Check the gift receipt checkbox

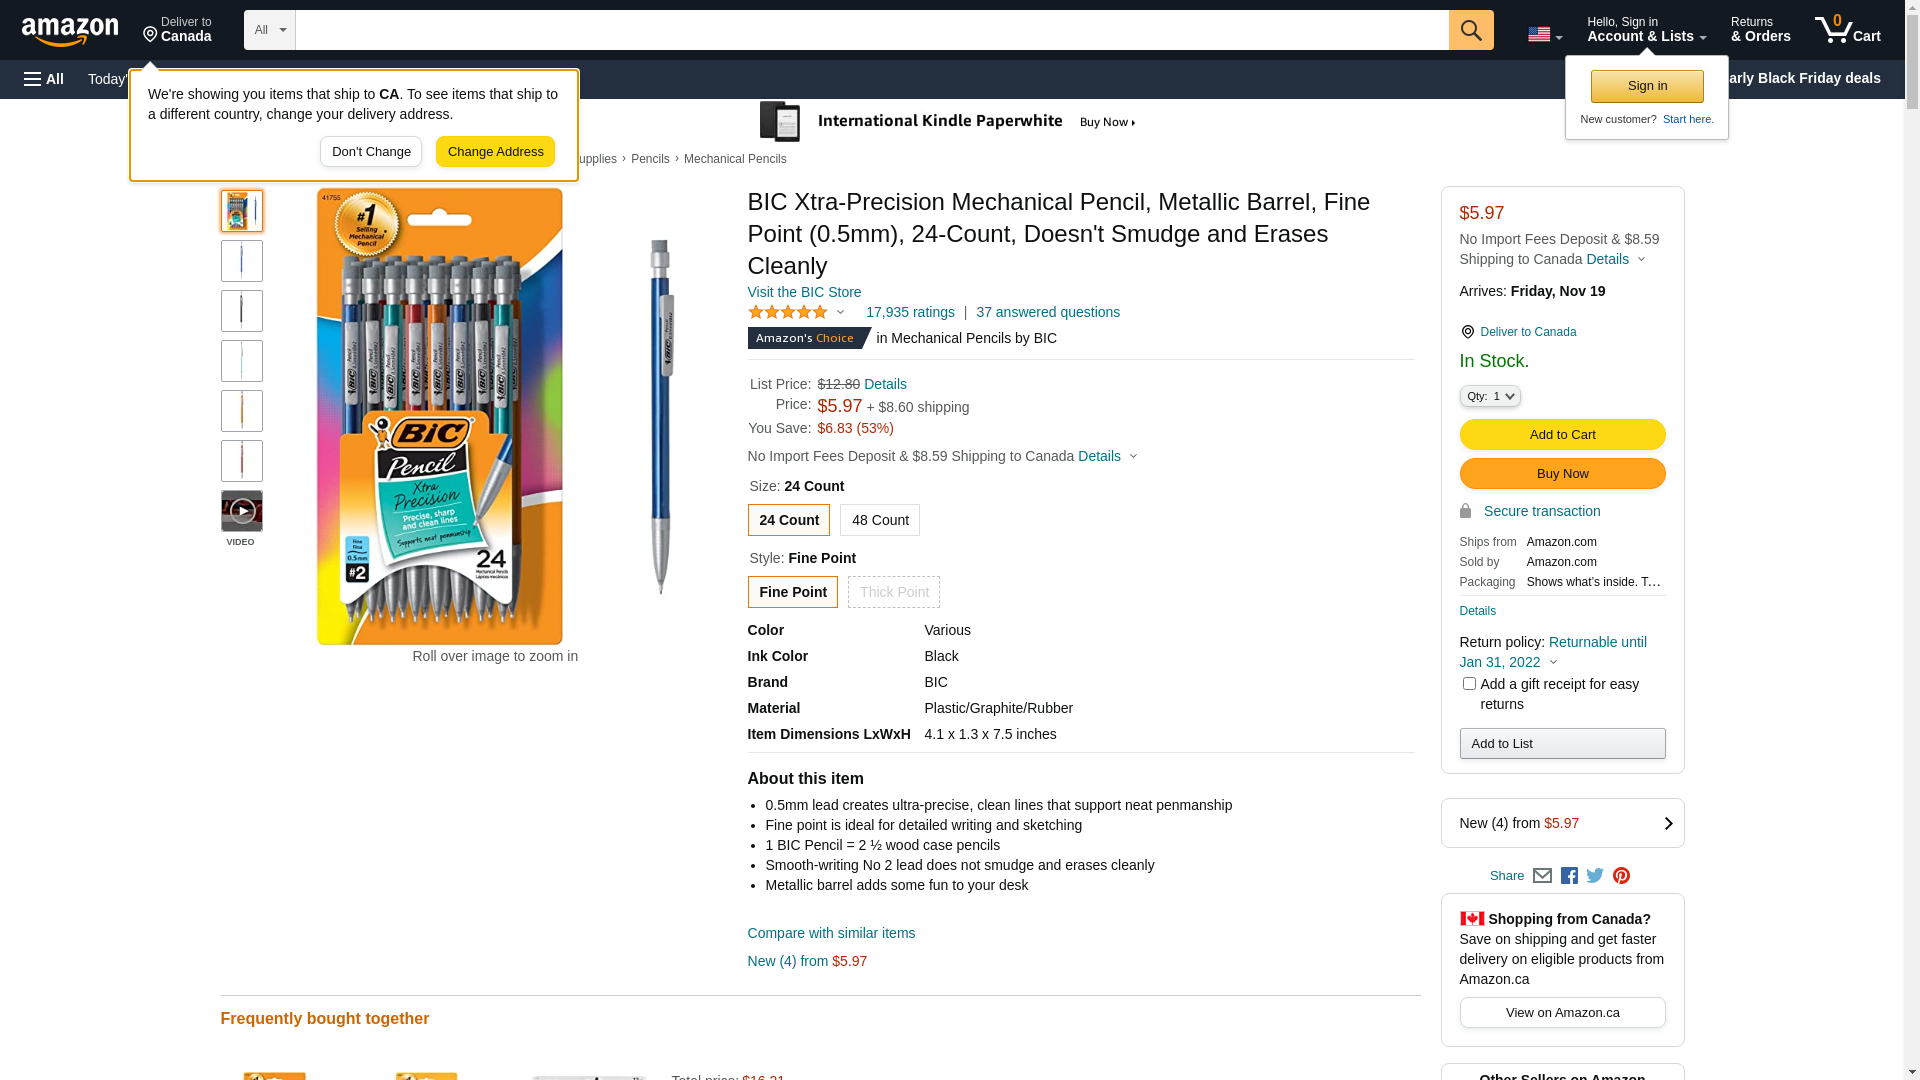tap(1469, 684)
